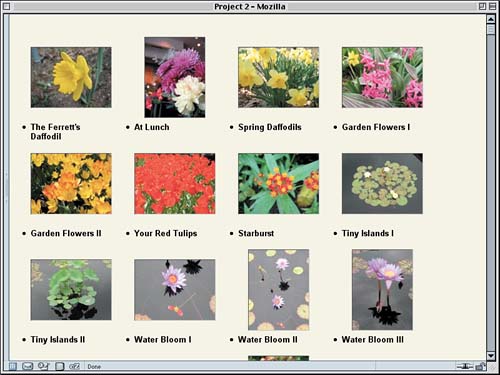
Task: Open the Water Bloom I thumbnail
Action: 175,290
